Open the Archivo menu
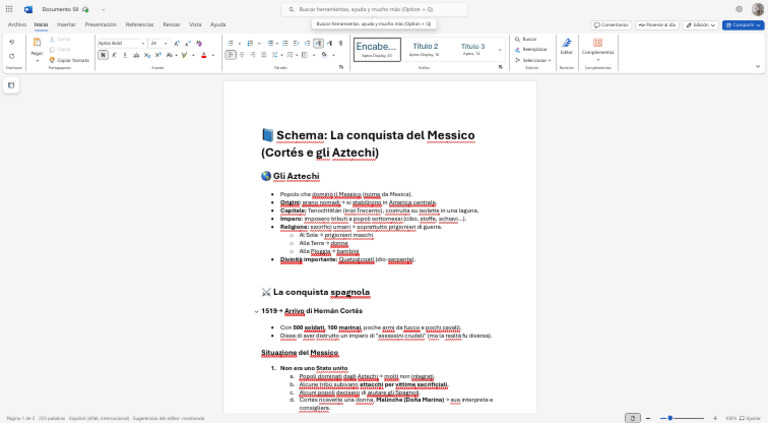Image resolution: width=768 pixels, height=423 pixels. coord(17,24)
